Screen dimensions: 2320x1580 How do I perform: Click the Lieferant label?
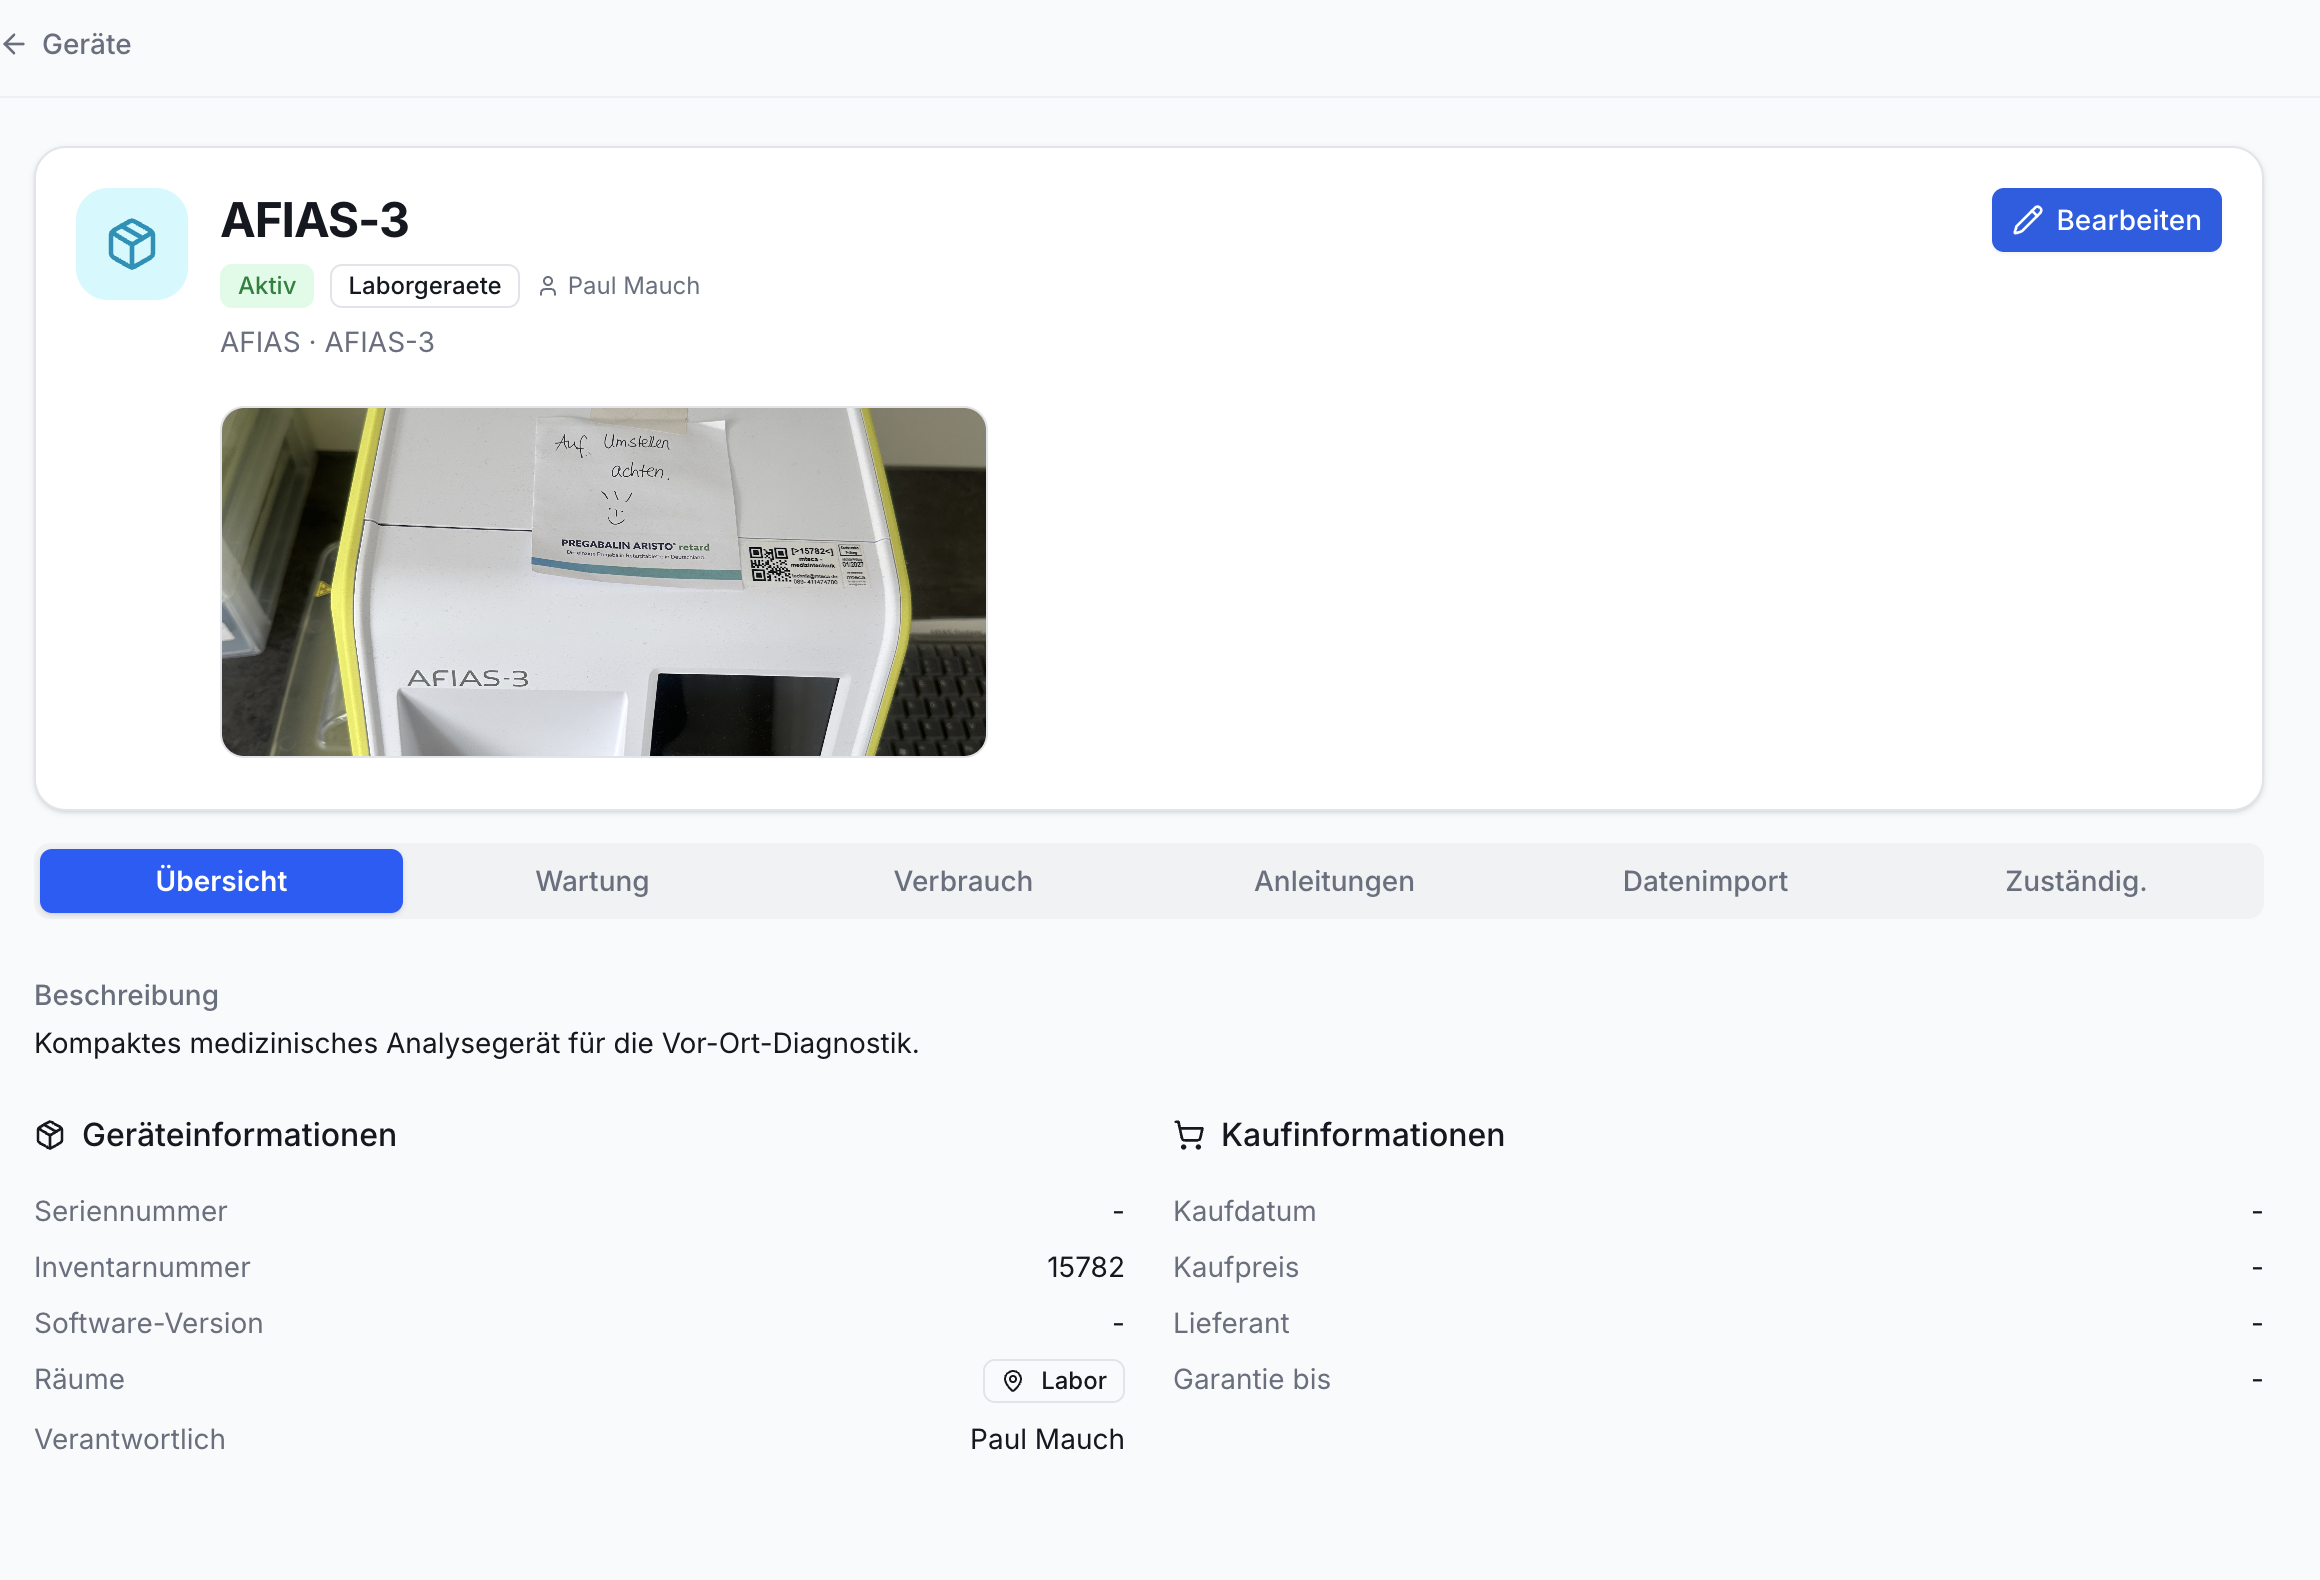(1231, 1323)
